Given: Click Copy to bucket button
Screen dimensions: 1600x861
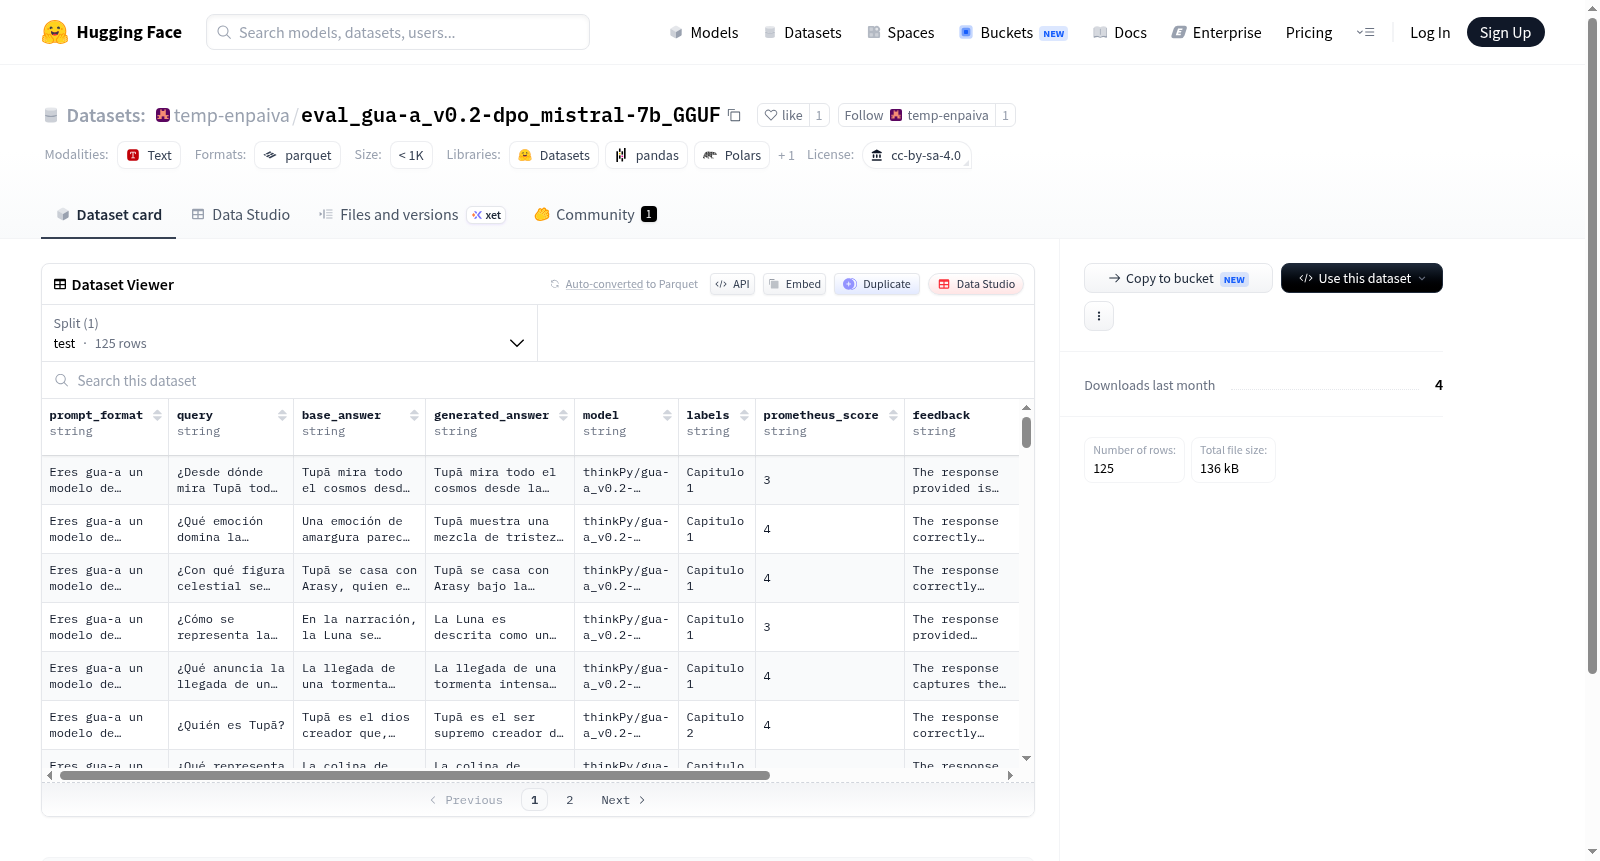Looking at the screenshot, I should [x=1178, y=278].
